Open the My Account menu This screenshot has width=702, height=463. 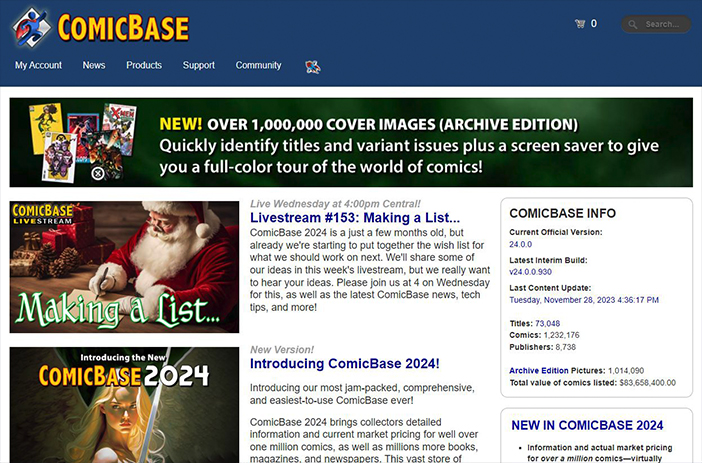(39, 65)
